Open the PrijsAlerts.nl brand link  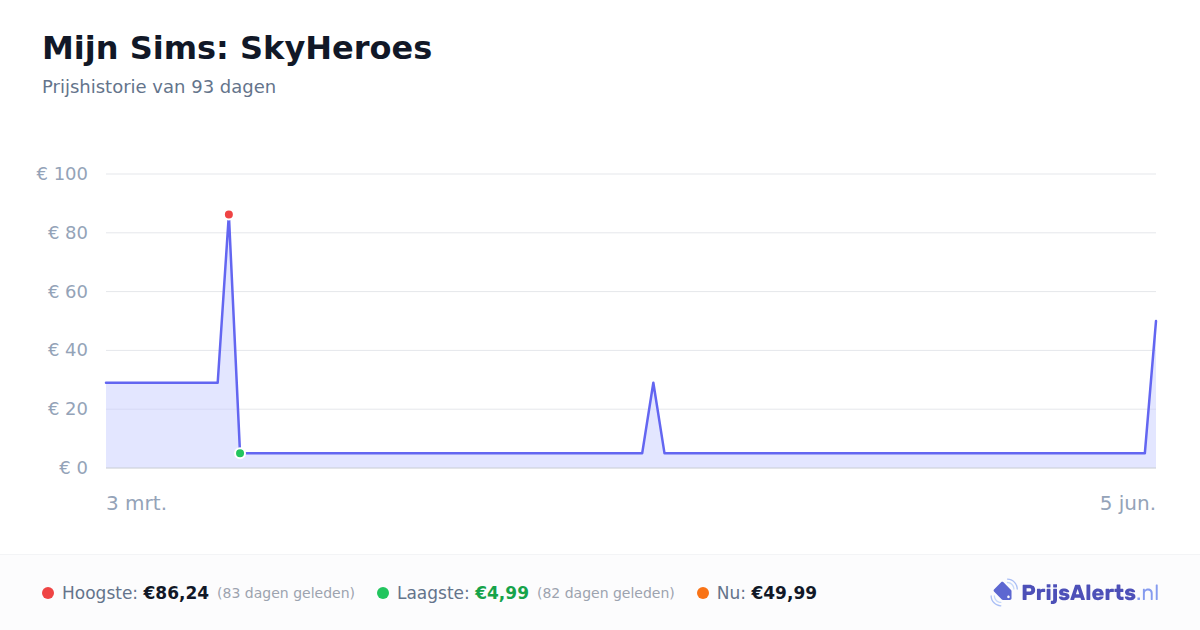[1075, 593]
